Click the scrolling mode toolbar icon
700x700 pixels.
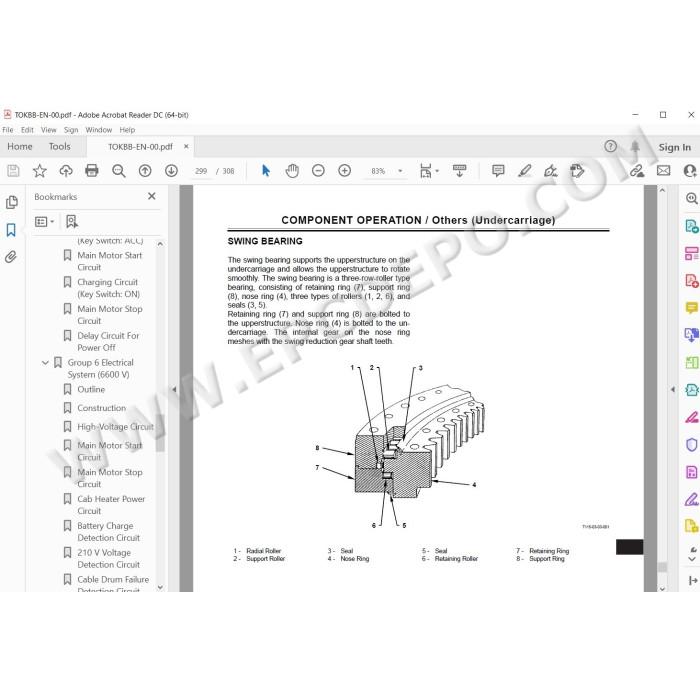pos(459,171)
